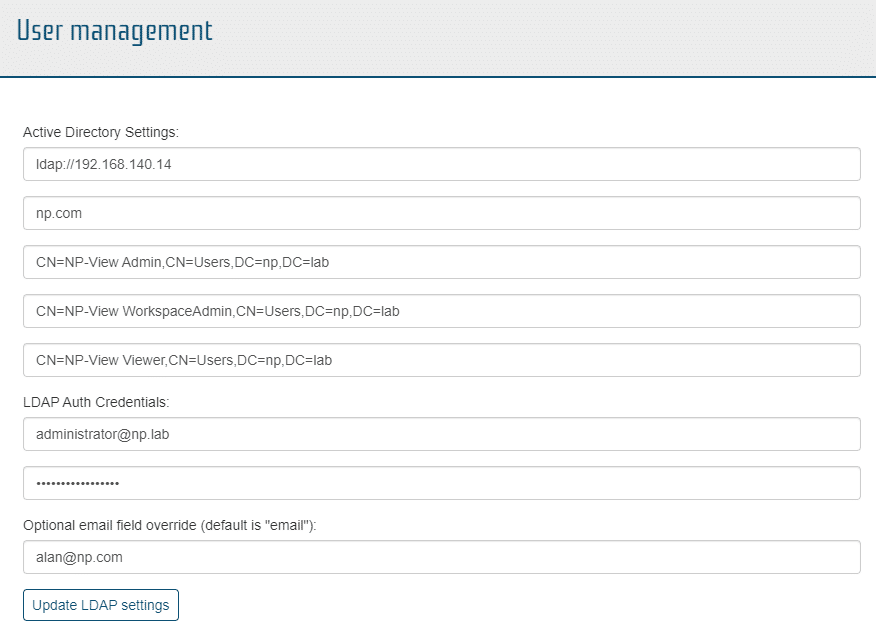This screenshot has width=876, height=643.
Task: Click the LDAP Auth Credentials label
Action: point(96,402)
